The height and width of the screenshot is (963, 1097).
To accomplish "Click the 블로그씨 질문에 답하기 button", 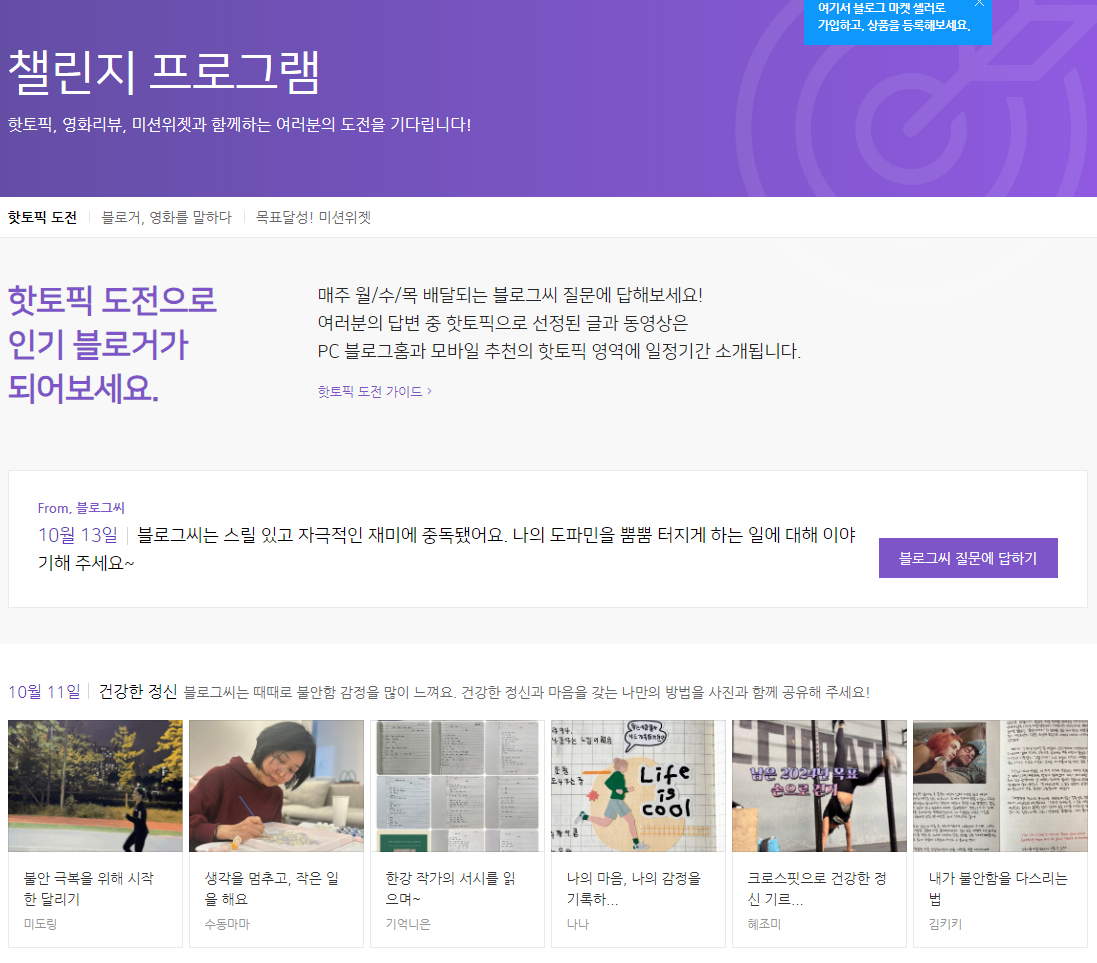I will (967, 557).
